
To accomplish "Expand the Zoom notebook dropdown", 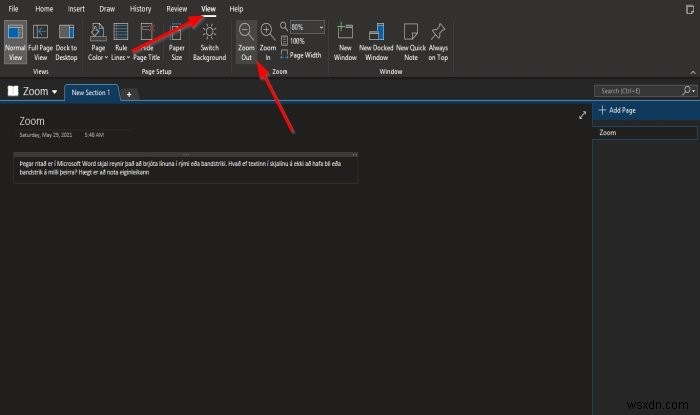I will (x=54, y=92).
